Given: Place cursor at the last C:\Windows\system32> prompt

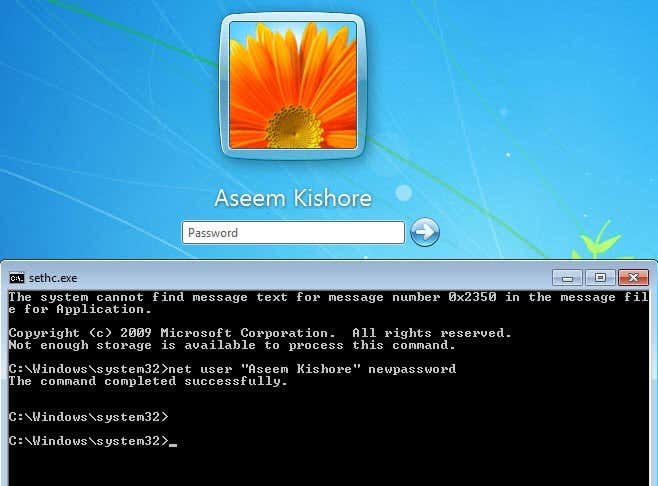Looking at the screenshot, I should (88, 441).
